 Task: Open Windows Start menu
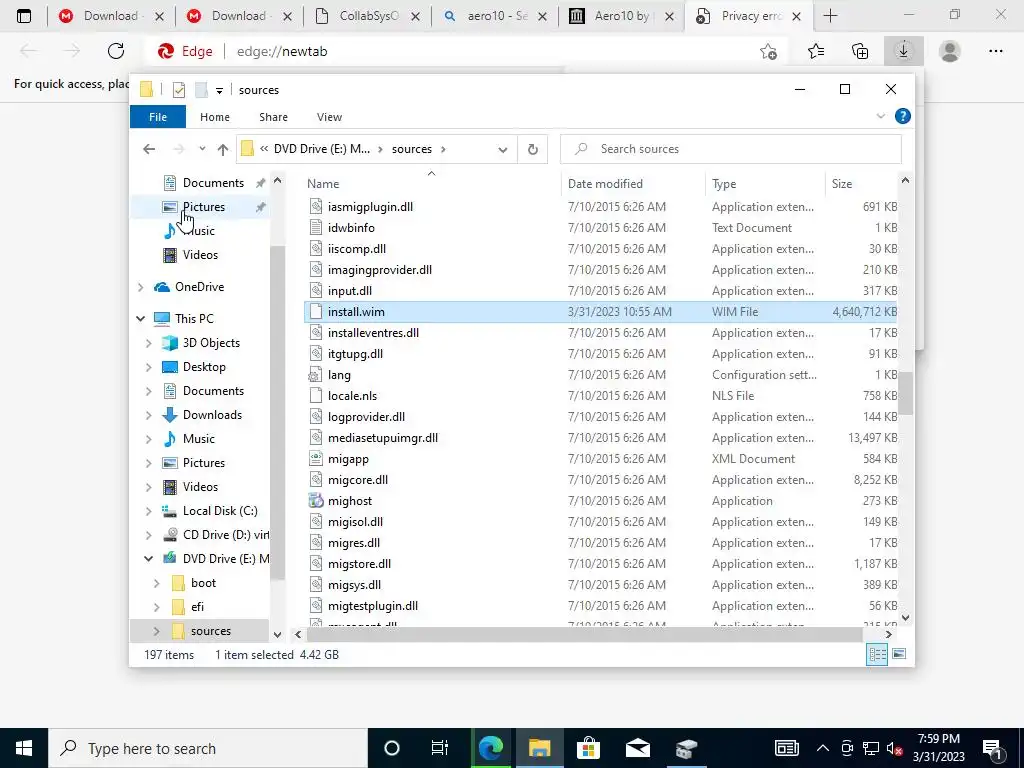[24, 748]
